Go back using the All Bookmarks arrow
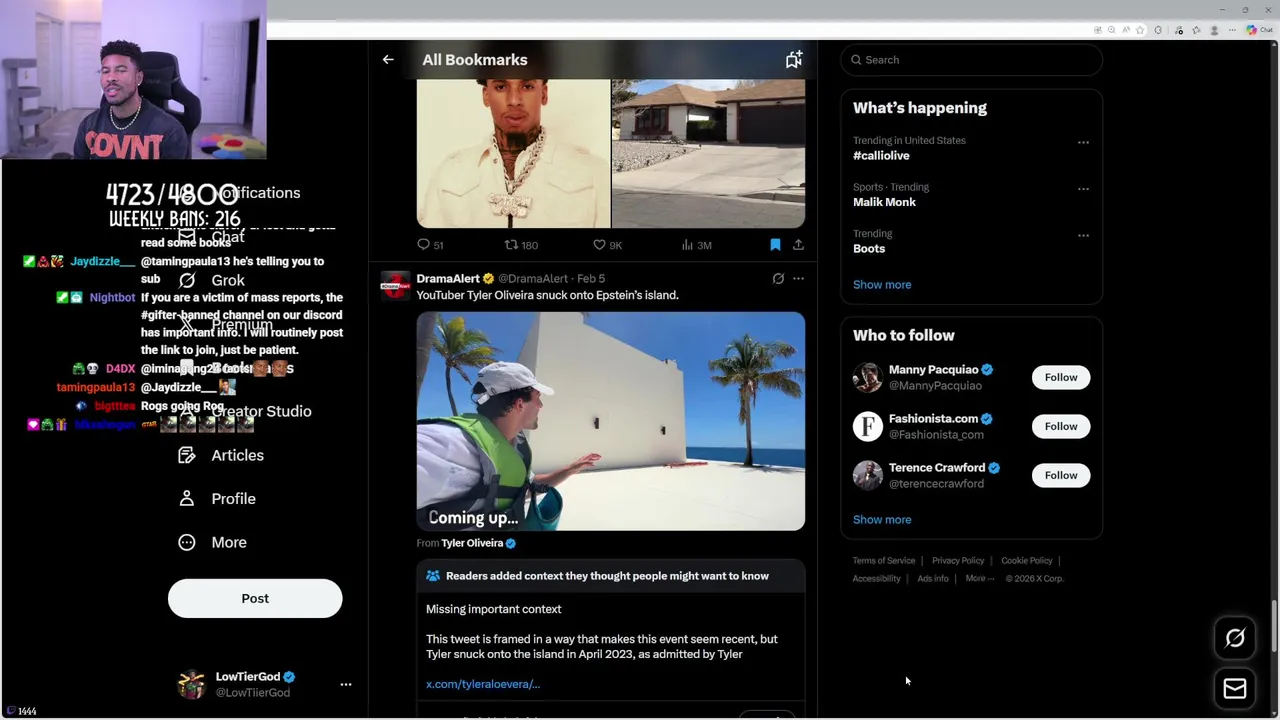This screenshot has width=1280, height=720. point(388,60)
